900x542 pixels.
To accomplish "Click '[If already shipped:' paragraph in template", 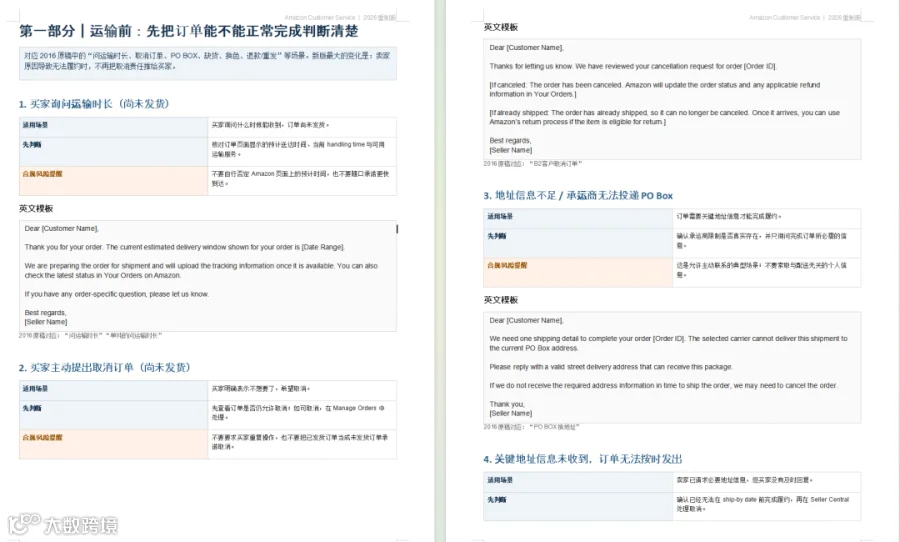I will coord(665,117).
